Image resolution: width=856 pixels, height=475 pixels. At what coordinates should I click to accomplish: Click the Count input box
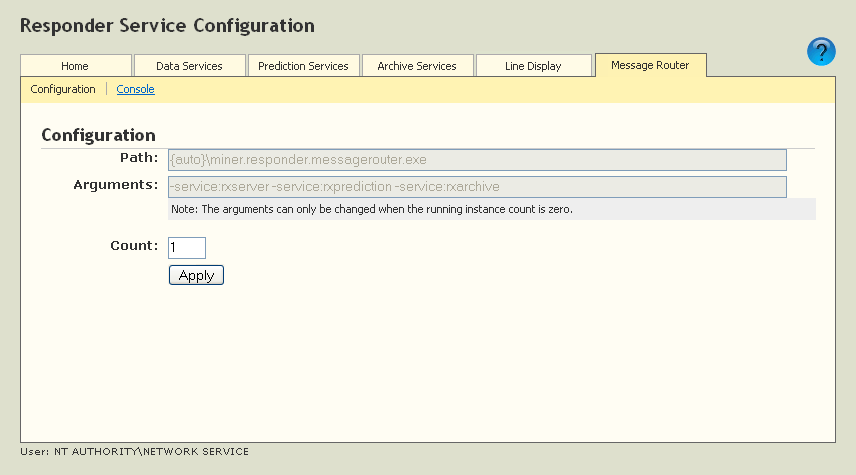pos(187,247)
